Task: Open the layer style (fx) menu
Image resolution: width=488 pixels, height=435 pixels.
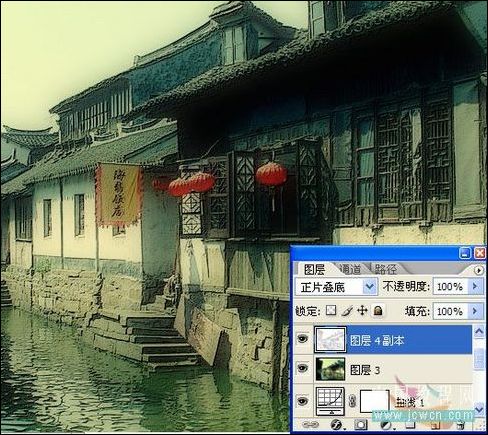Action: point(337,425)
